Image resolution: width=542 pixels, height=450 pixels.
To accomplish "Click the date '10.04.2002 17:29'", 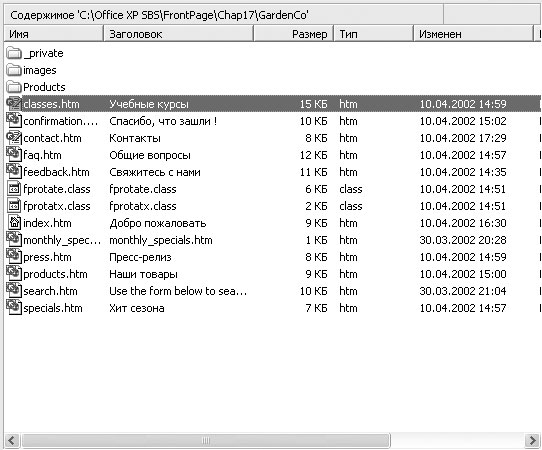I will click(x=463, y=138).
